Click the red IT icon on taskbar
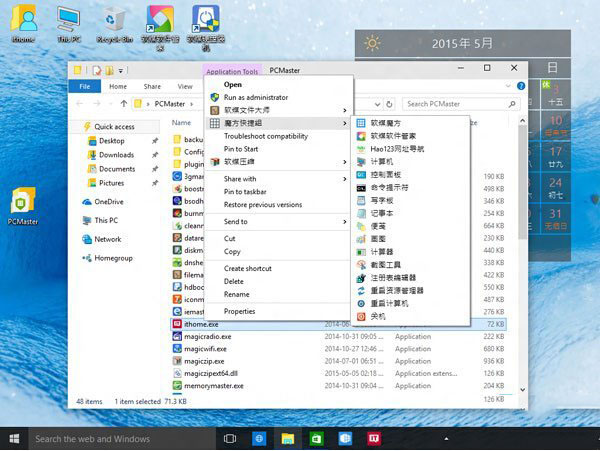 pos(374,439)
